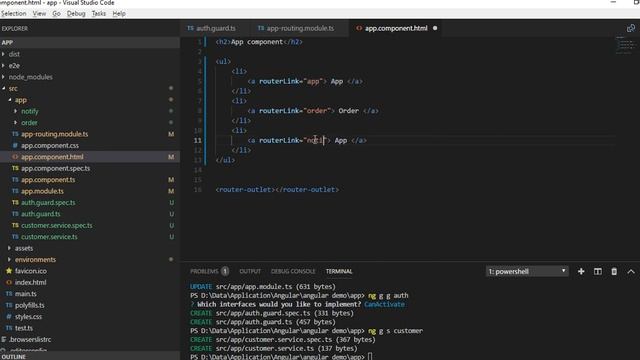
Task: Open auth.guard.ts in the explorer tree
Action: [40, 214]
